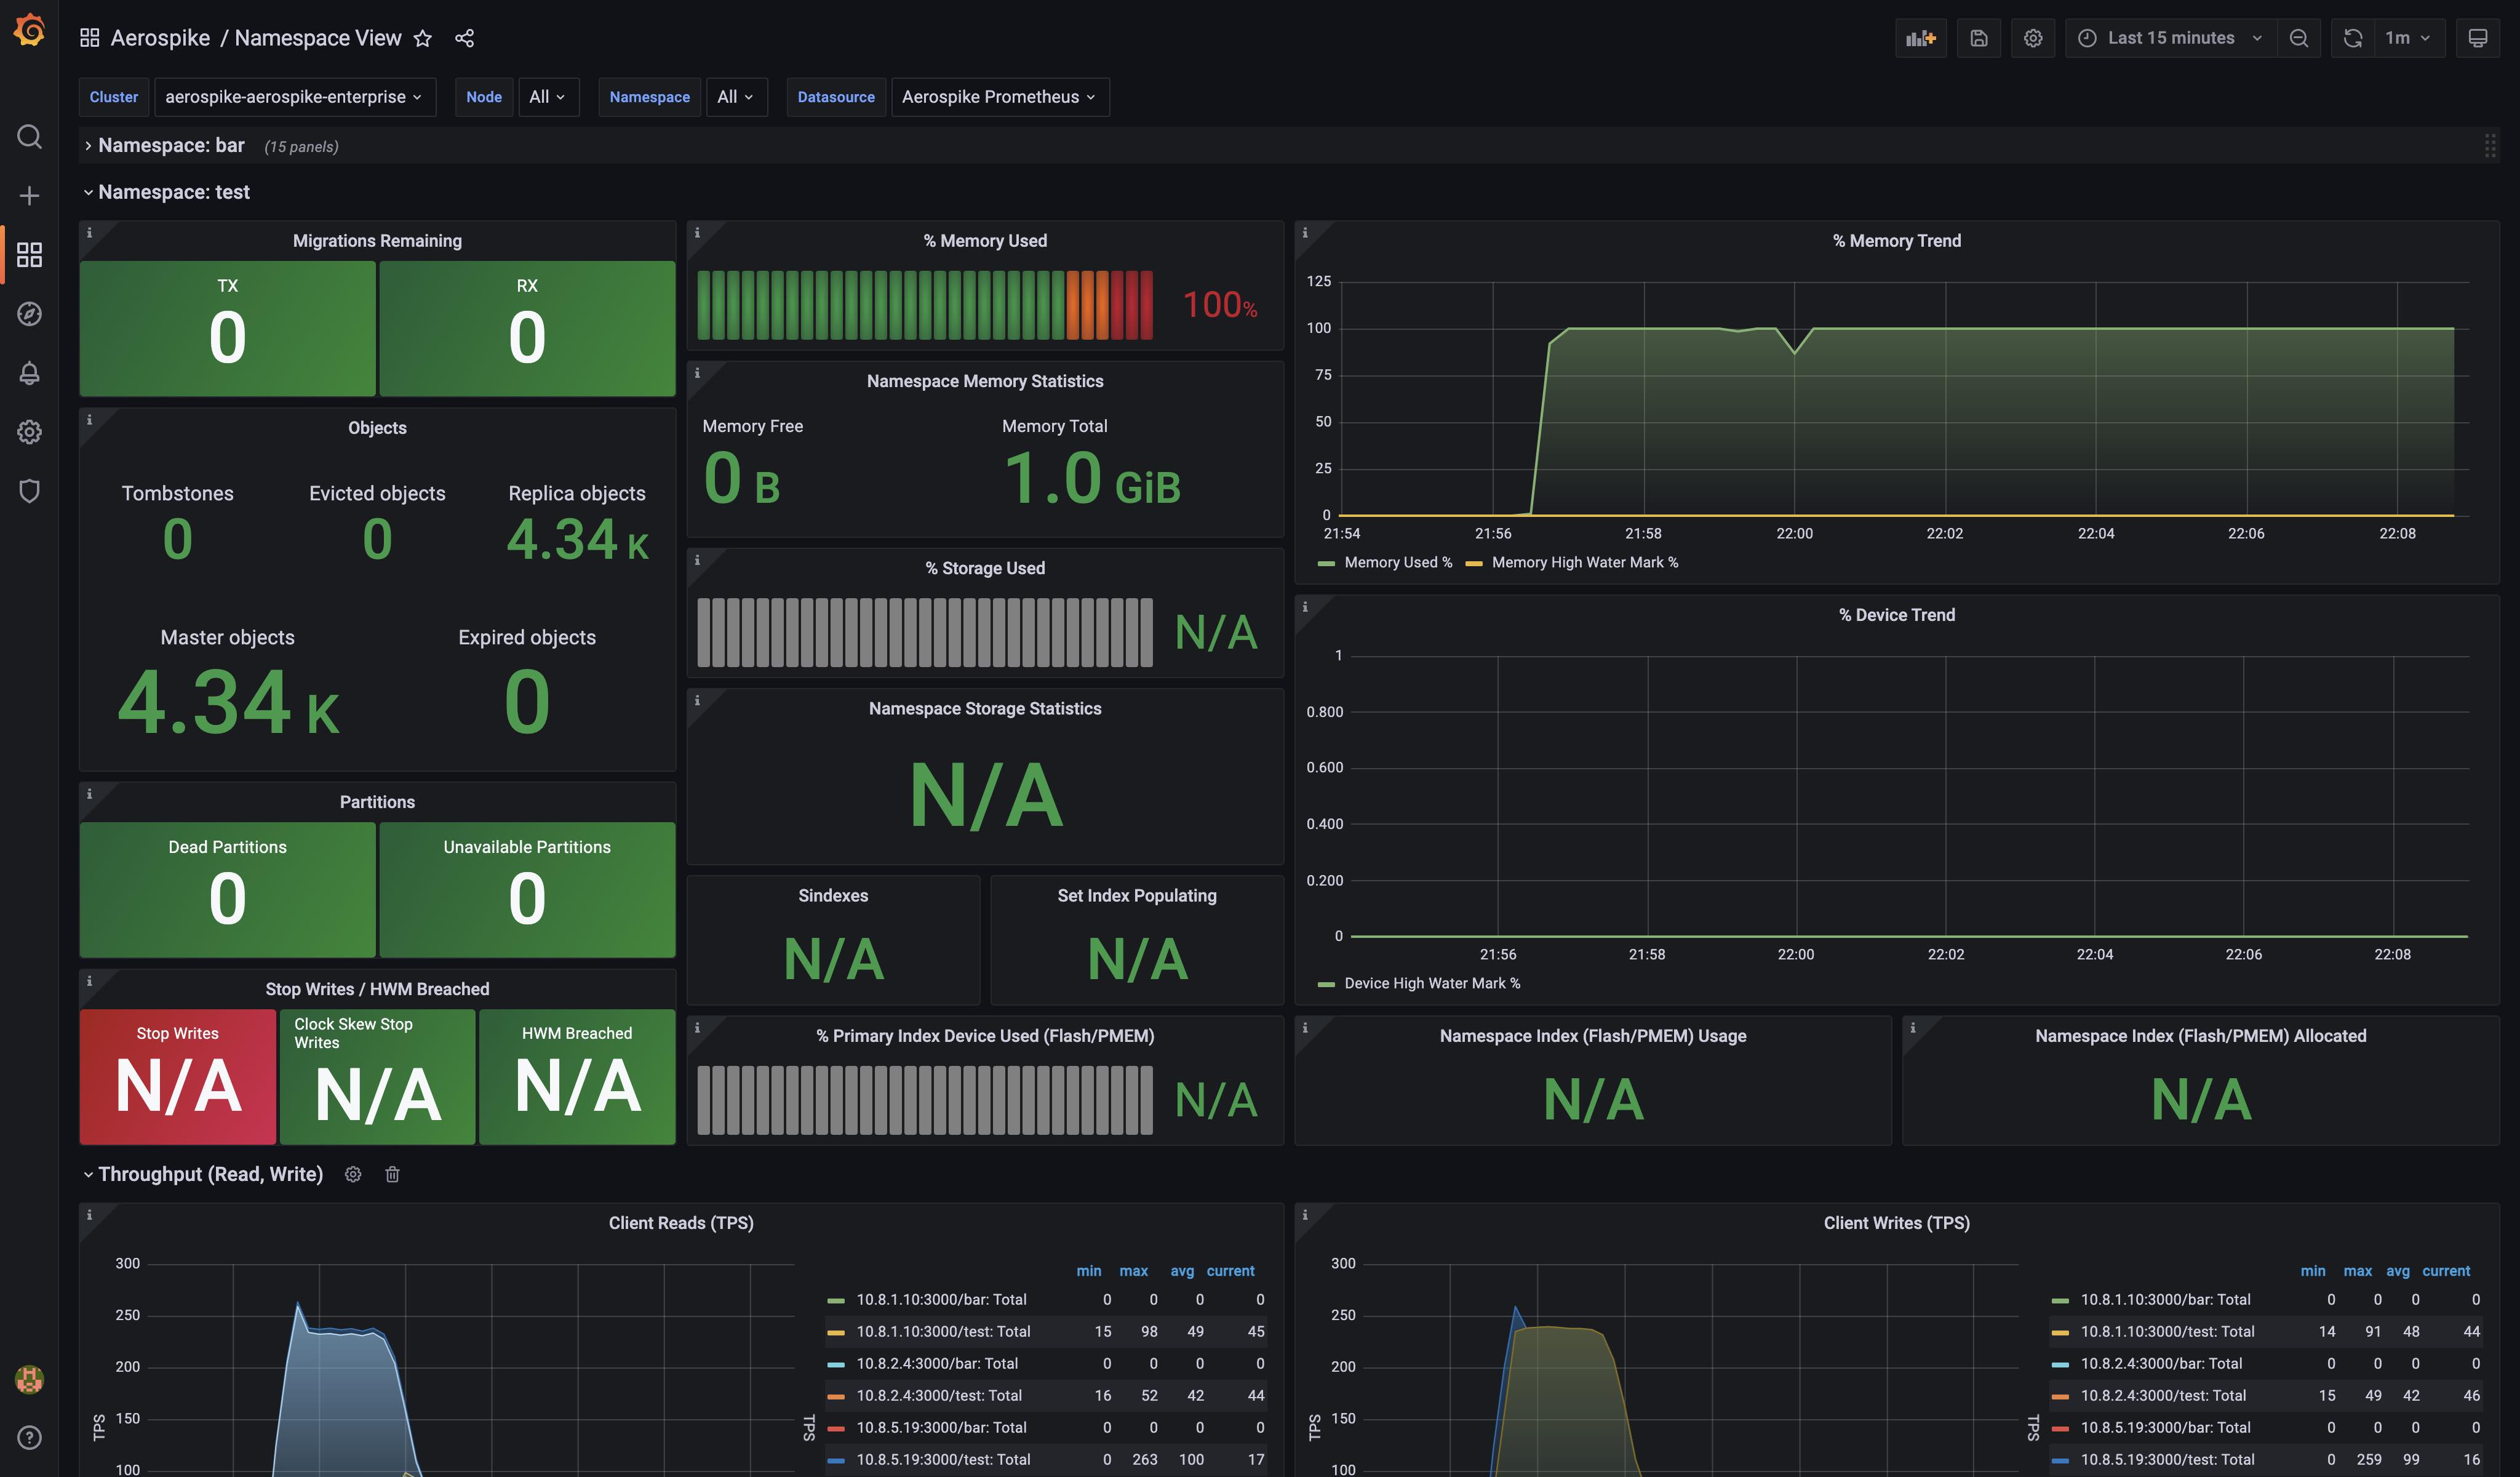
Task: Toggle Device High Water Mark % legend series
Action: [x=1431, y=984]
